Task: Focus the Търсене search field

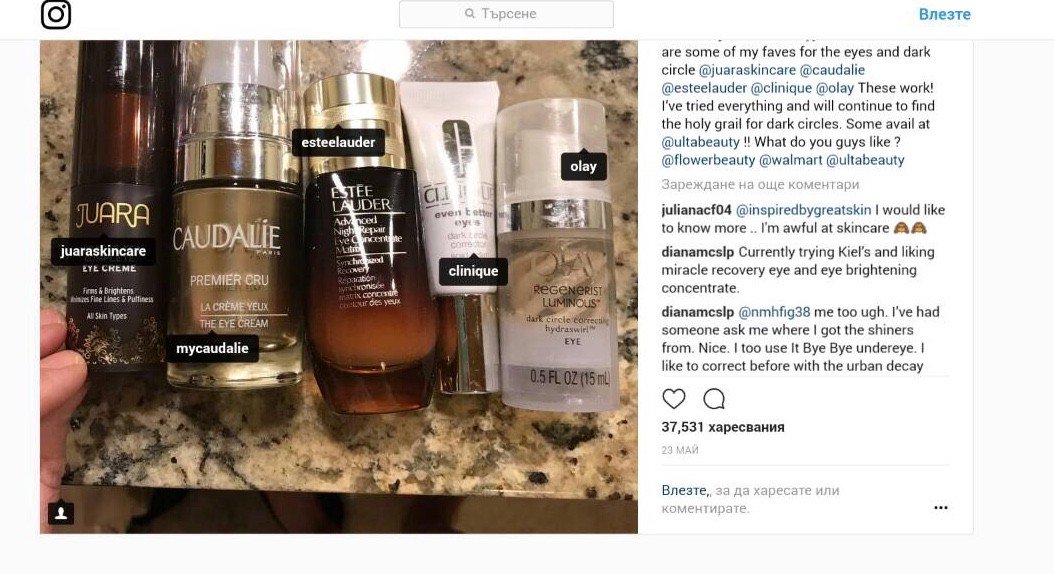Action: click(x=506, y=14)
